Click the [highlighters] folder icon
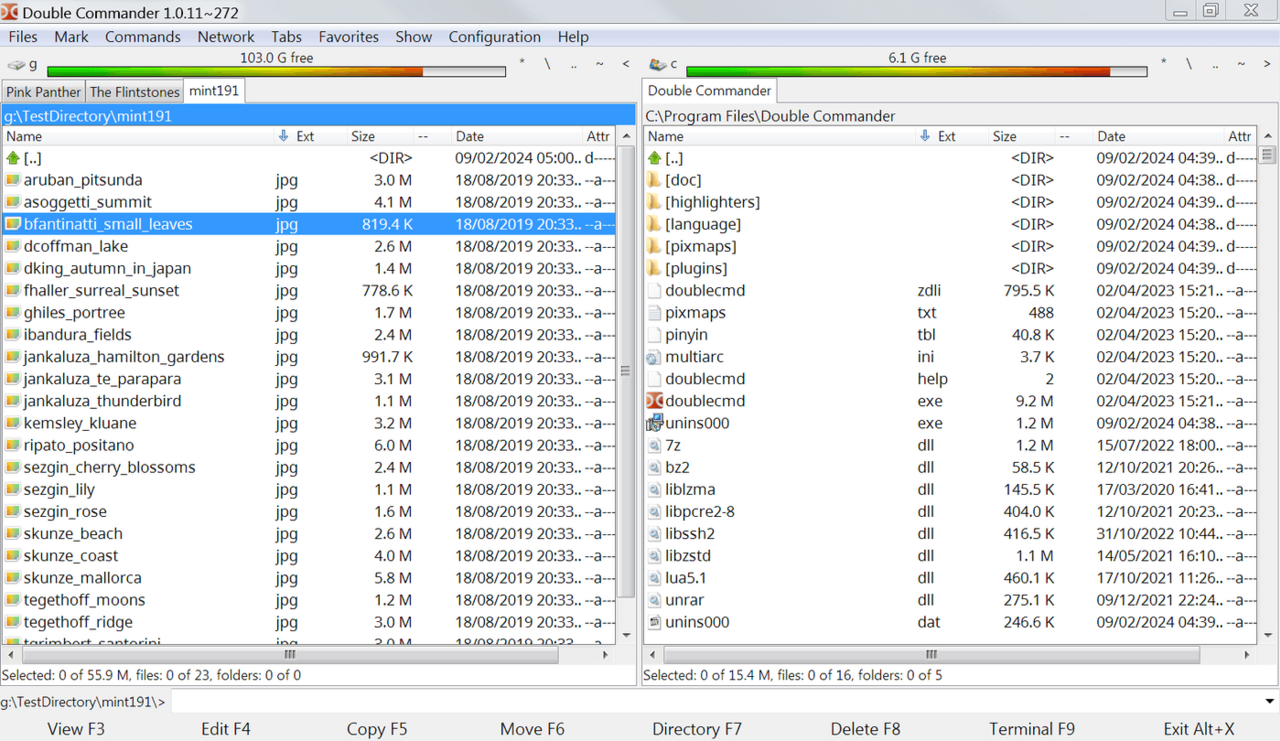Screen dimensions: 1280x741 (x=654, y=202)
